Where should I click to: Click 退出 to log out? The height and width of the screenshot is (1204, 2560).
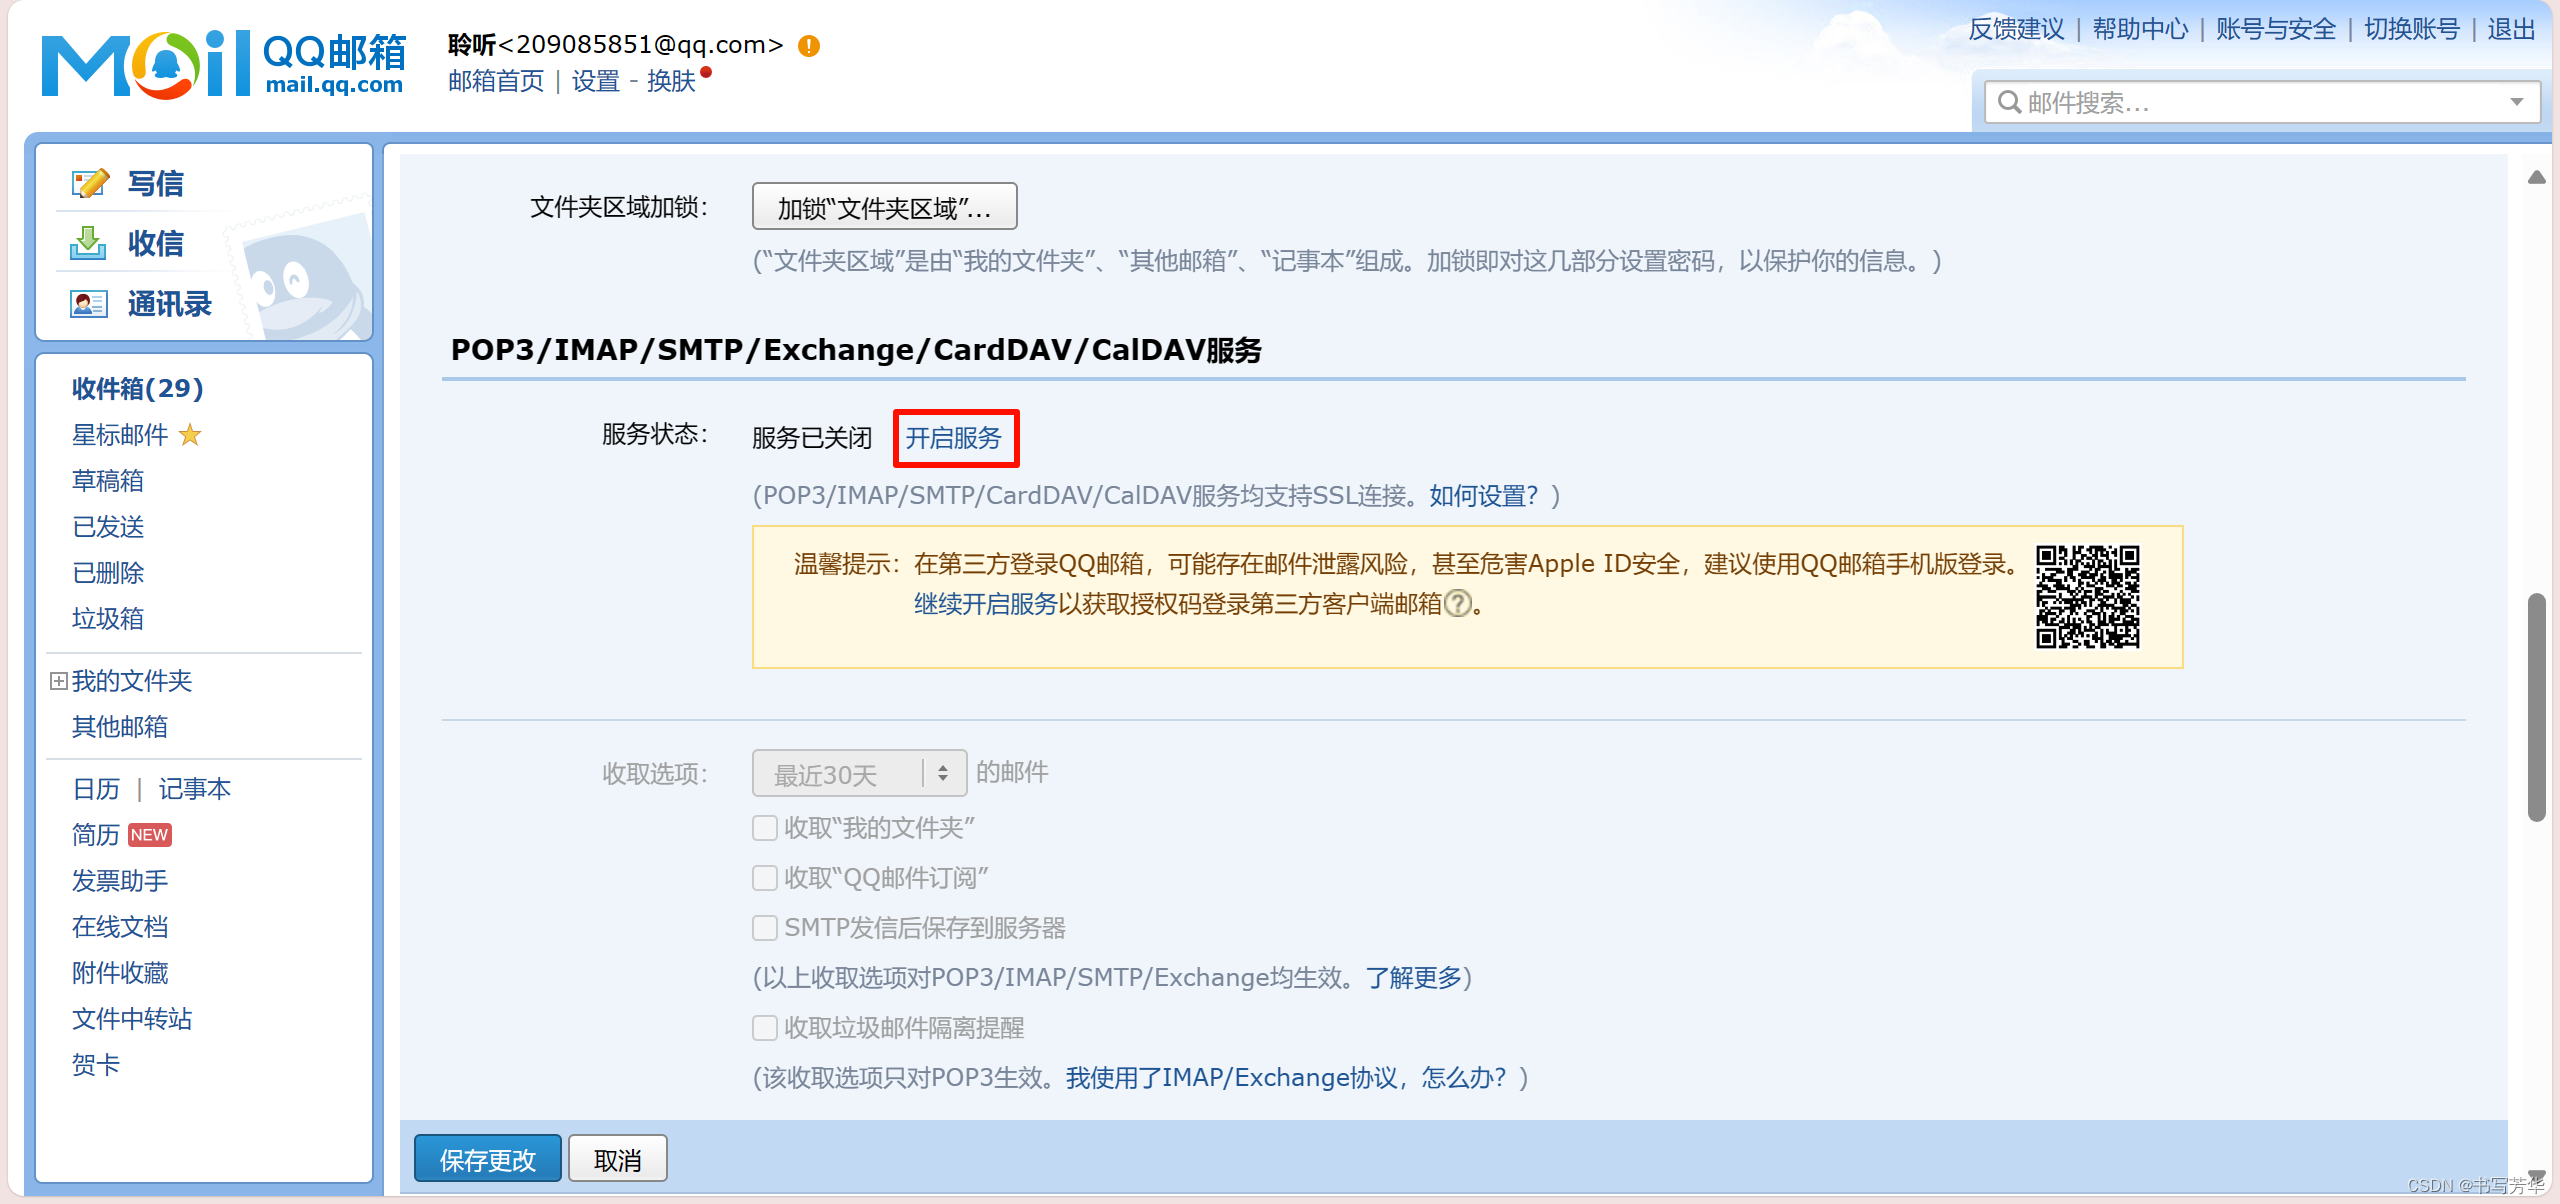click(2512, 29)
